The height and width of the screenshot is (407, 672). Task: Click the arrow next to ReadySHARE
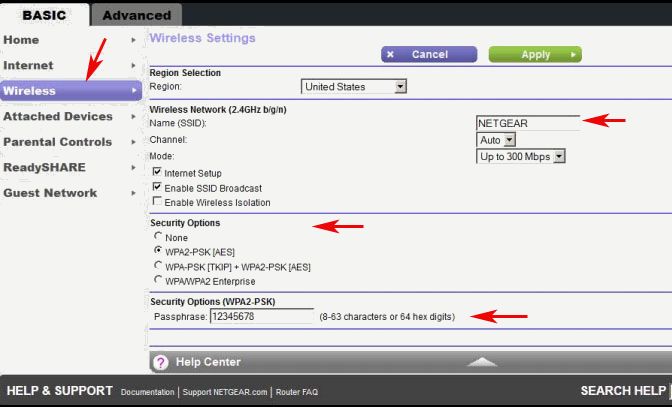[134, 168]
